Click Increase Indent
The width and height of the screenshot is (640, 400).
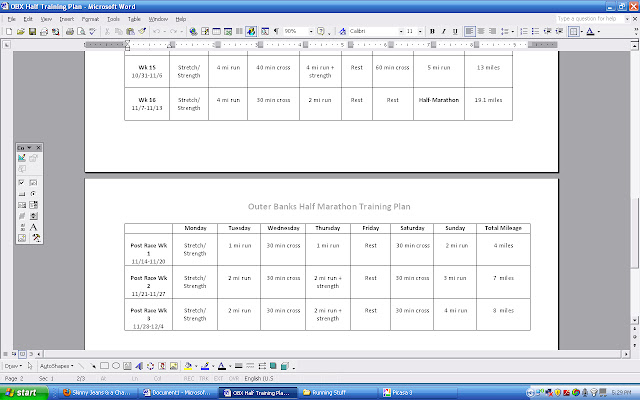pos(559,31)
